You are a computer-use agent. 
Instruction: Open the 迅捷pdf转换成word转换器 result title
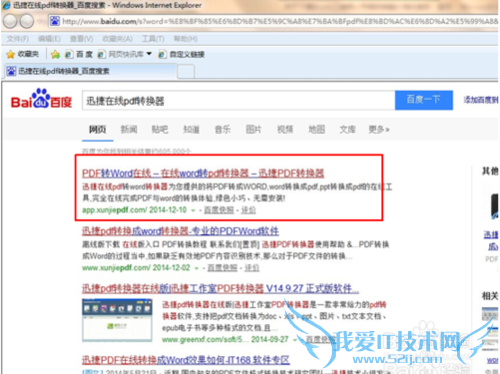tap(180, 231)
